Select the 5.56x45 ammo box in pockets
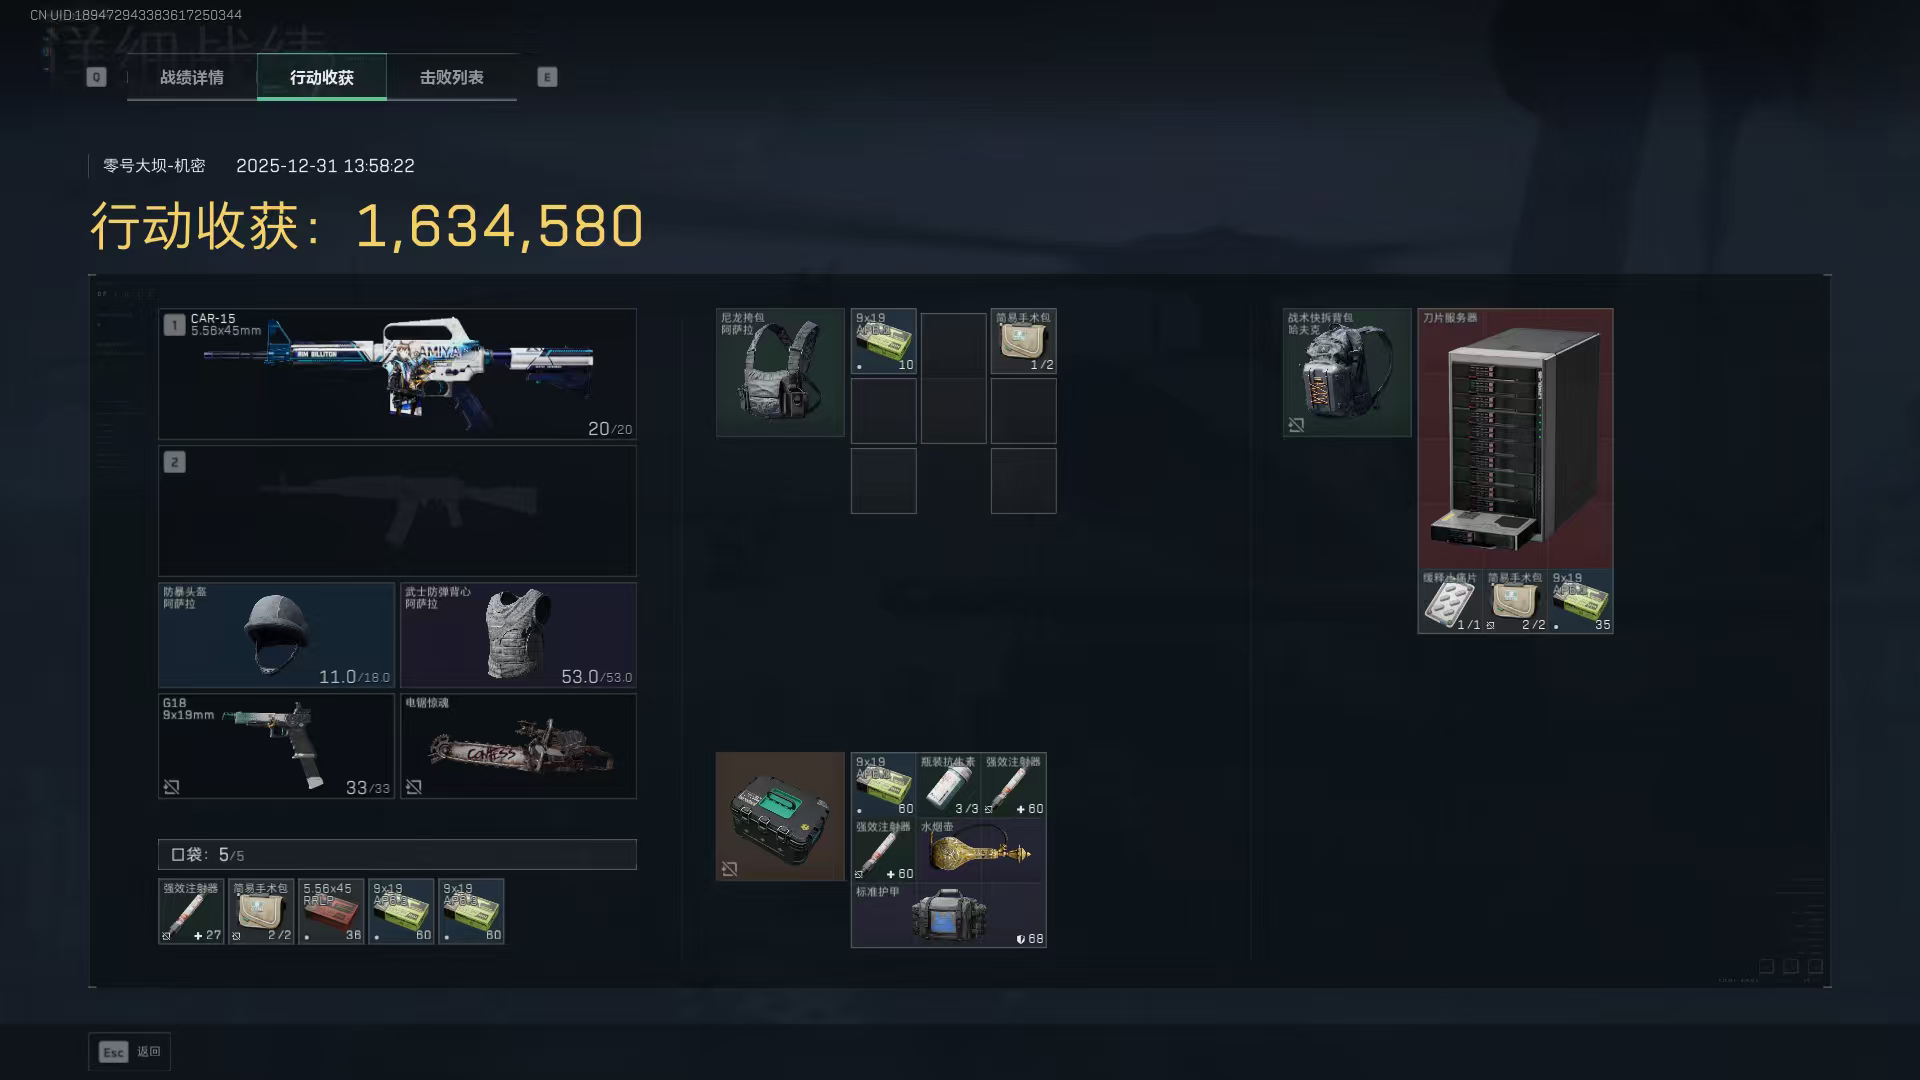This screenshot has width=1920, height=1080. point(331,911)
